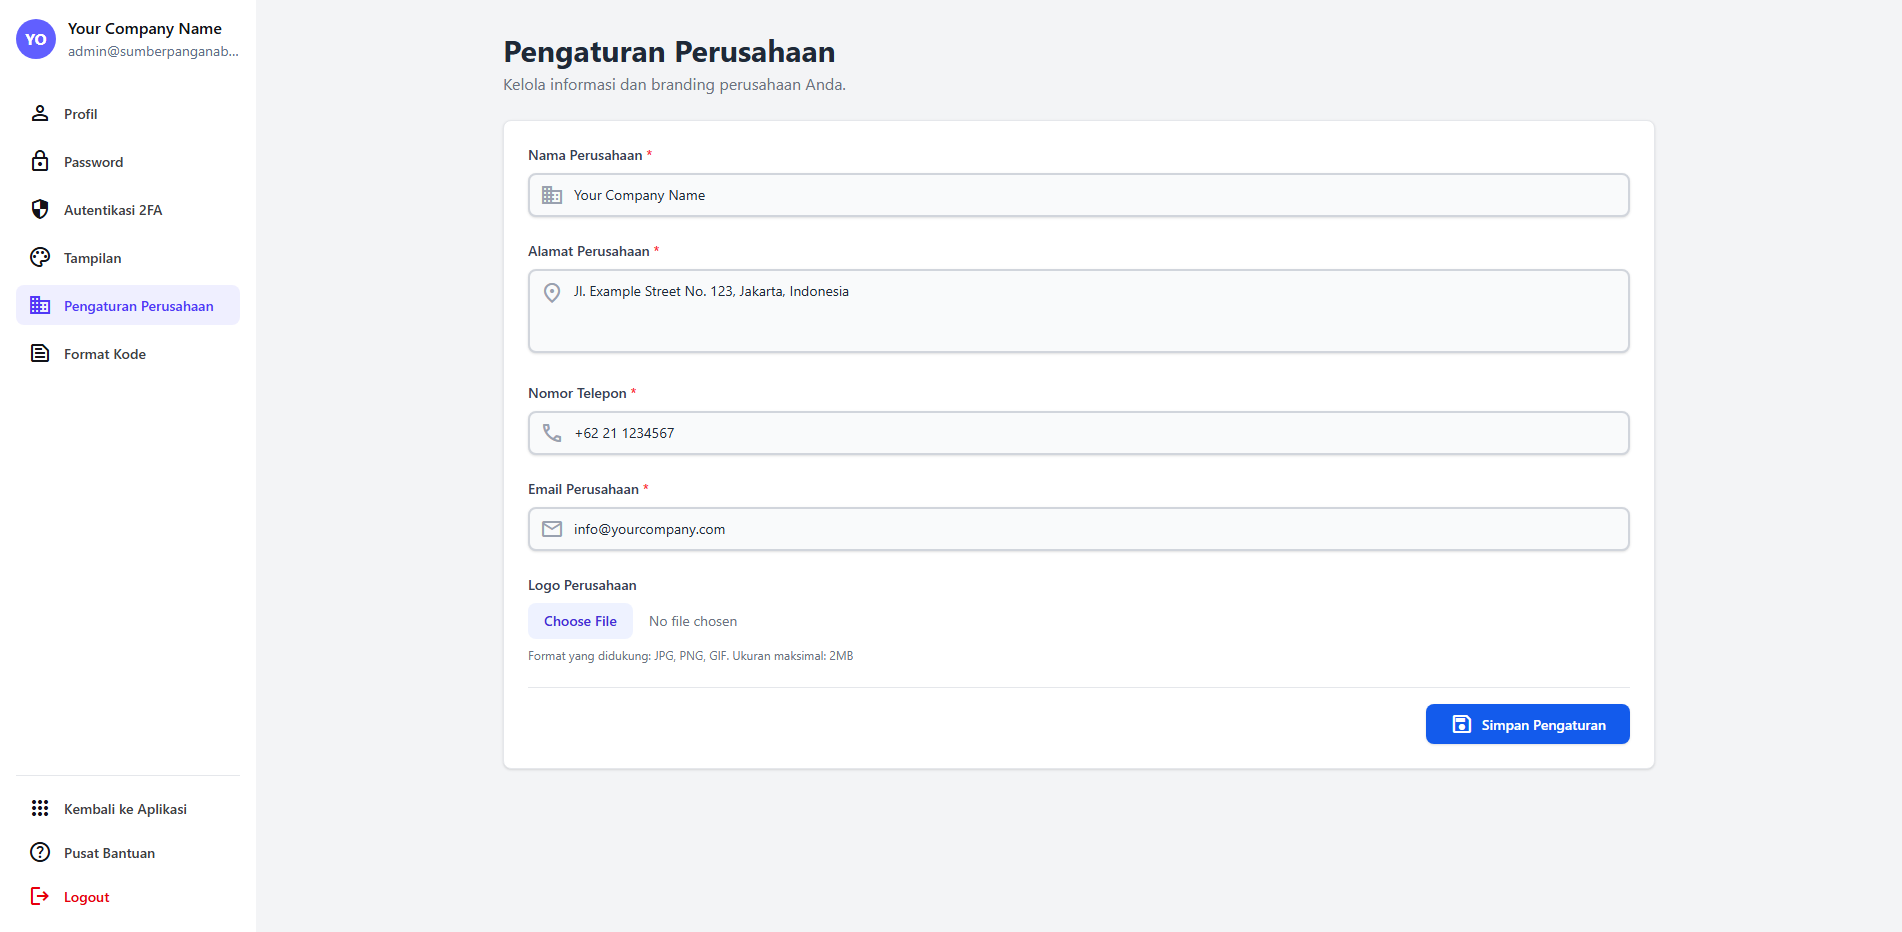The width and height of the screenshot is (1902, 932).
Task: Go to Format Kode settings
Action: (x=105, y=354)
